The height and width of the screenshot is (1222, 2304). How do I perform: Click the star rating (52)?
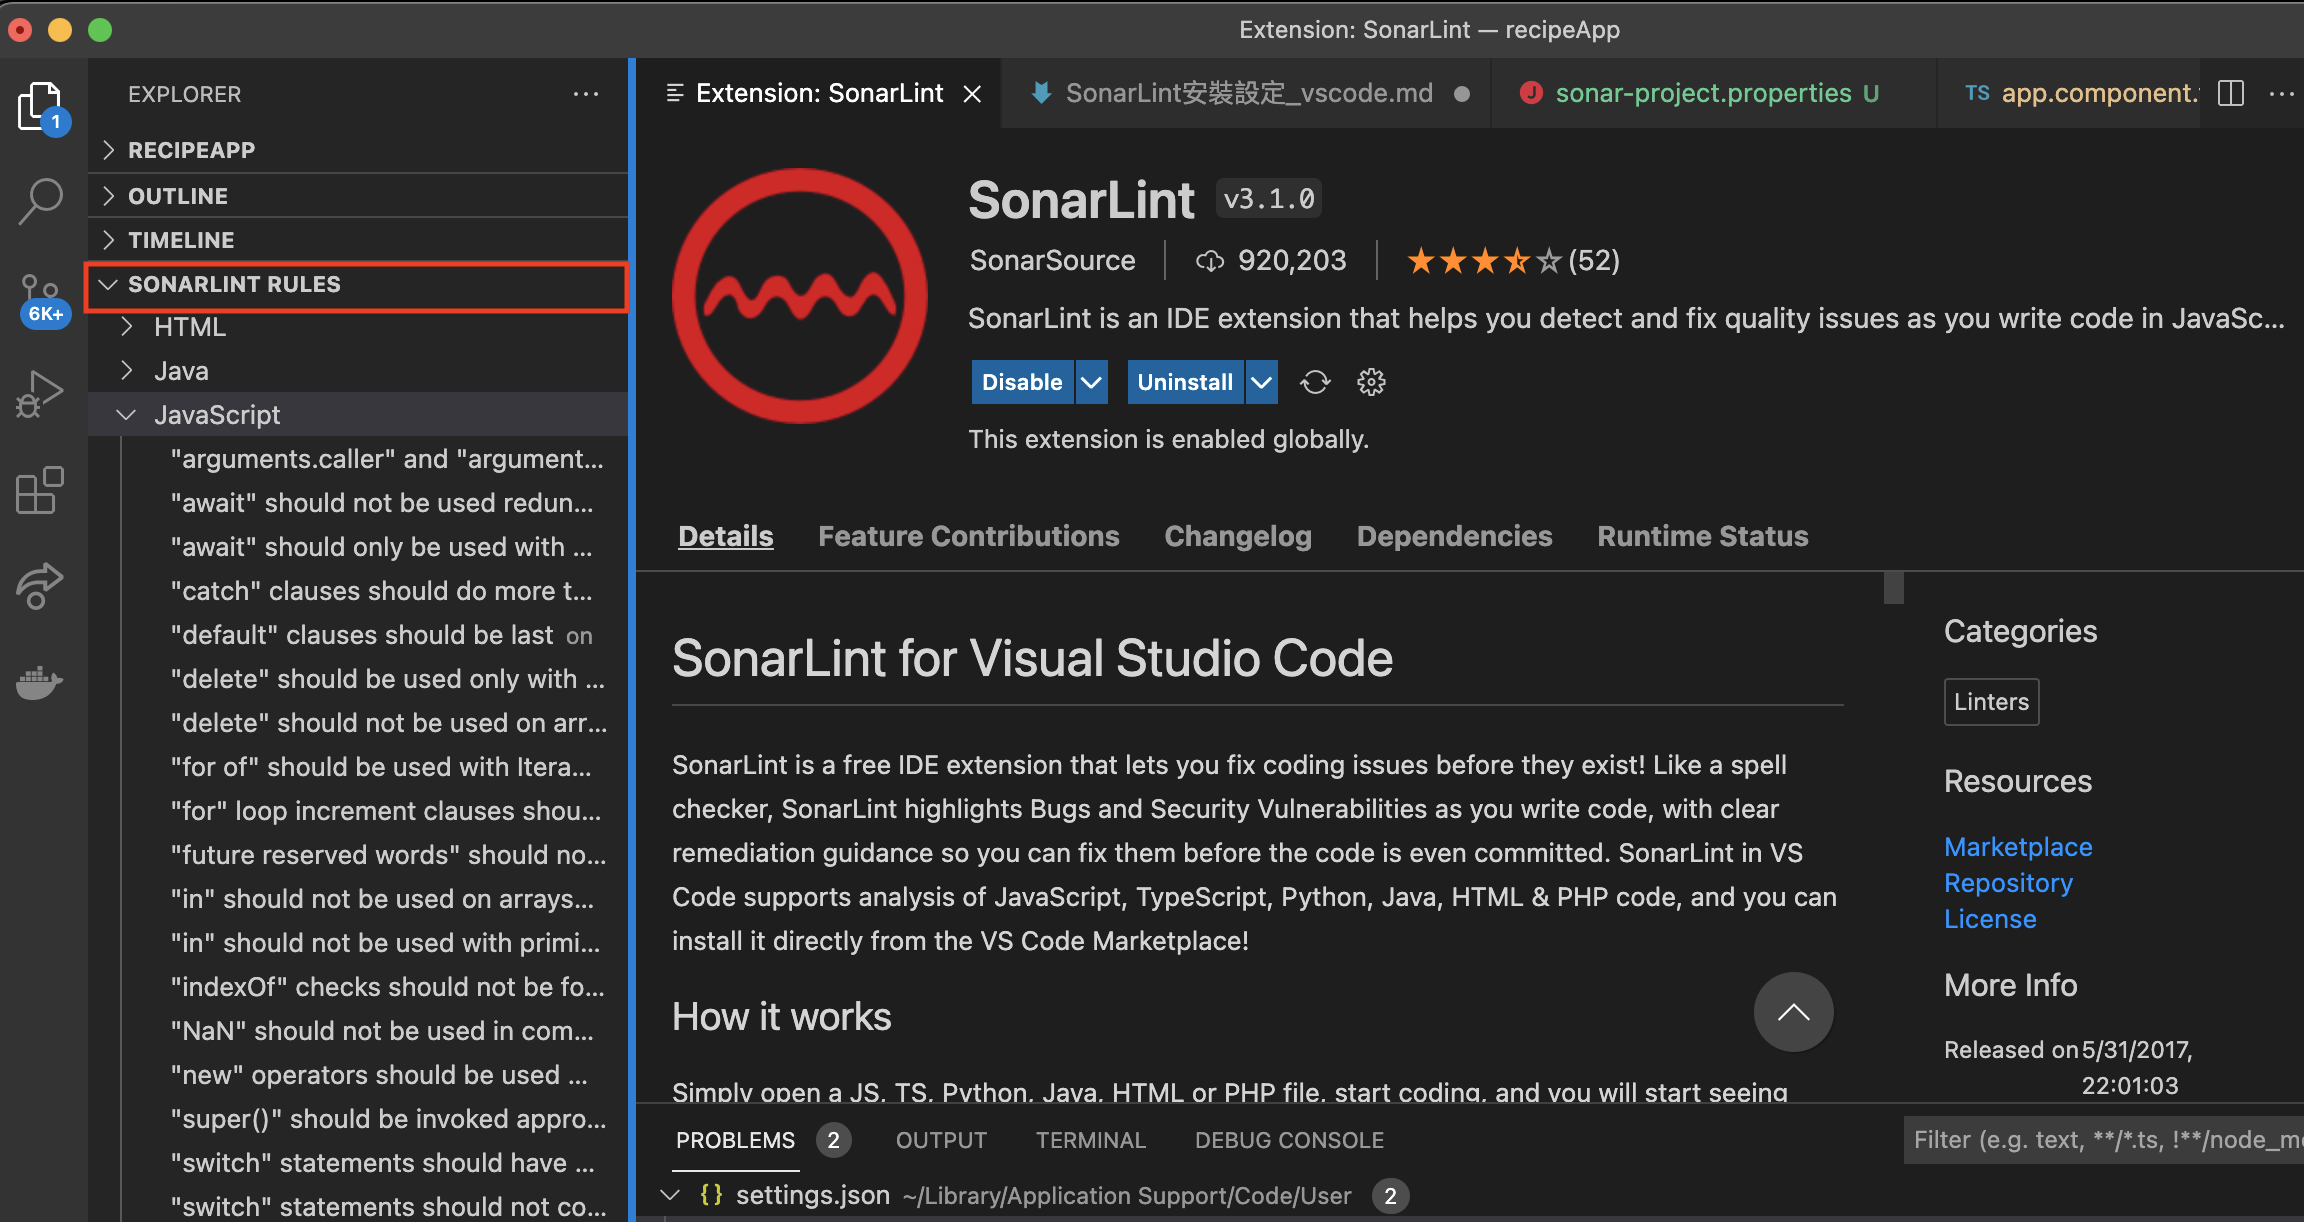1512,261
